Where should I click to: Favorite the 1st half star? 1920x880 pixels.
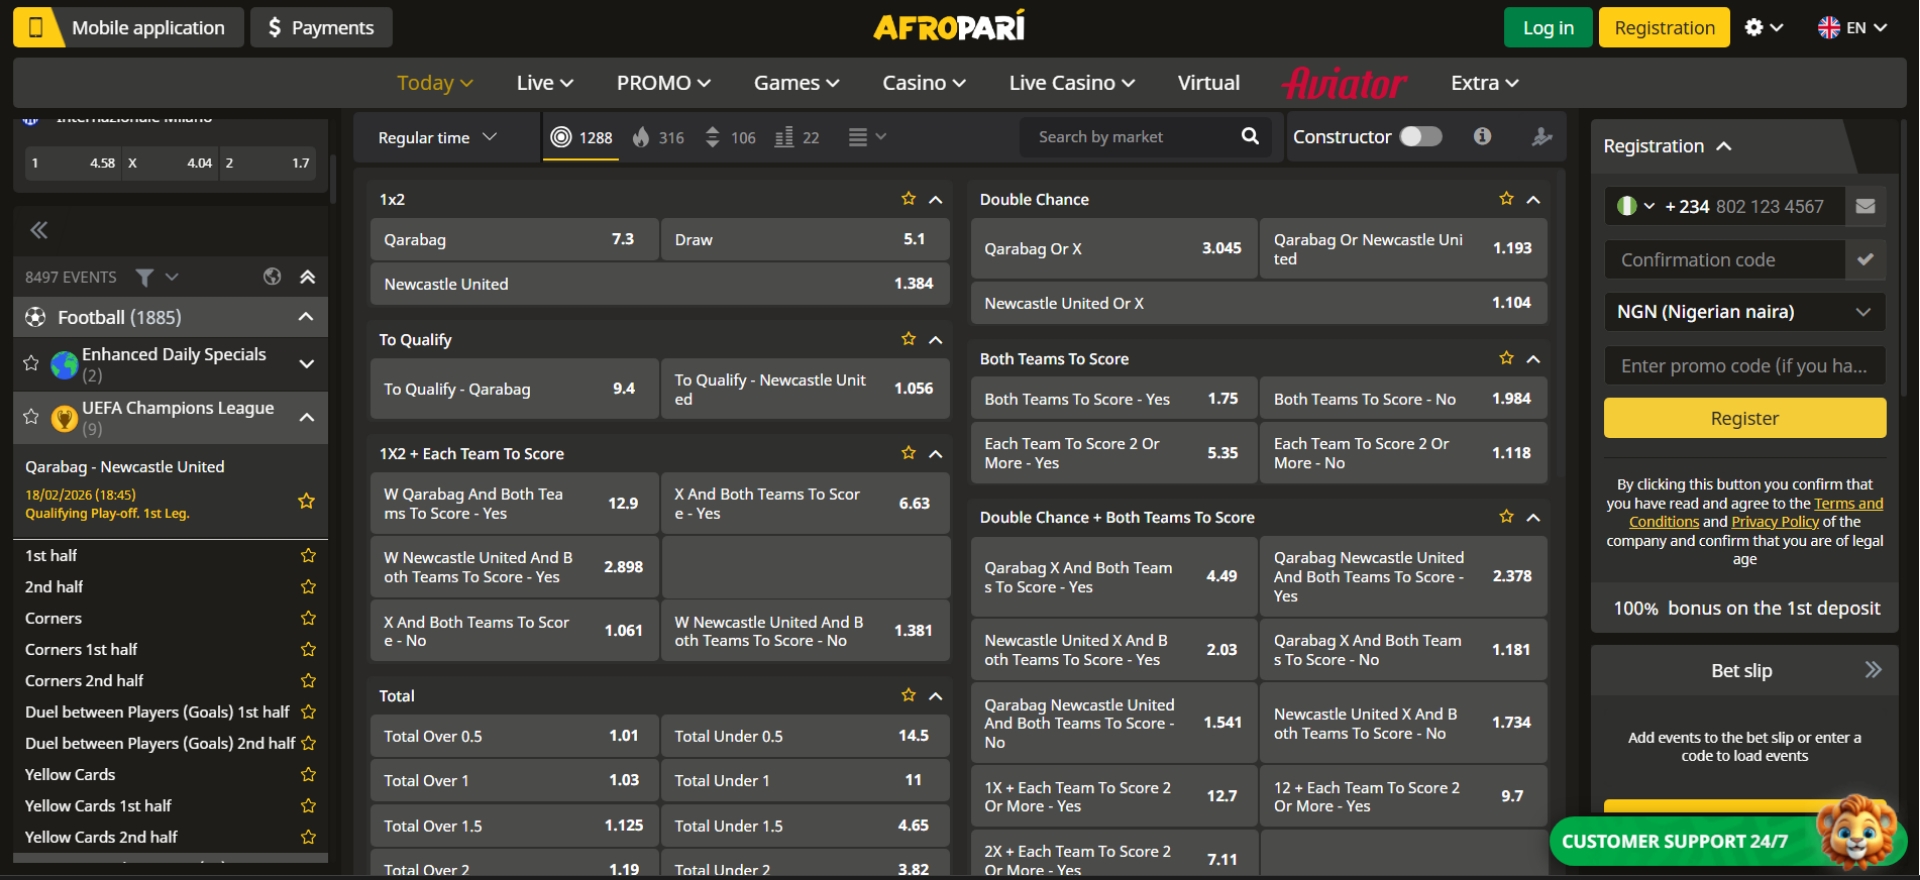point(308,555)
